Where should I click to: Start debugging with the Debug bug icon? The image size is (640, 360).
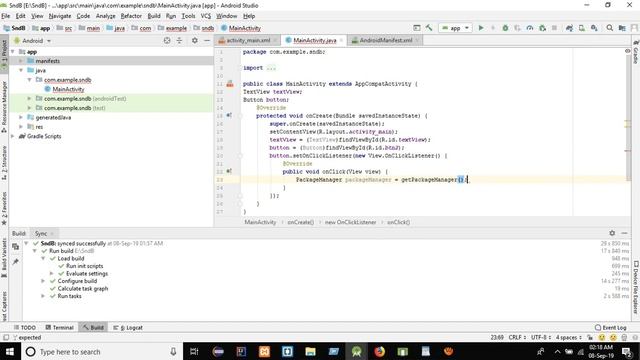[505, 28]
